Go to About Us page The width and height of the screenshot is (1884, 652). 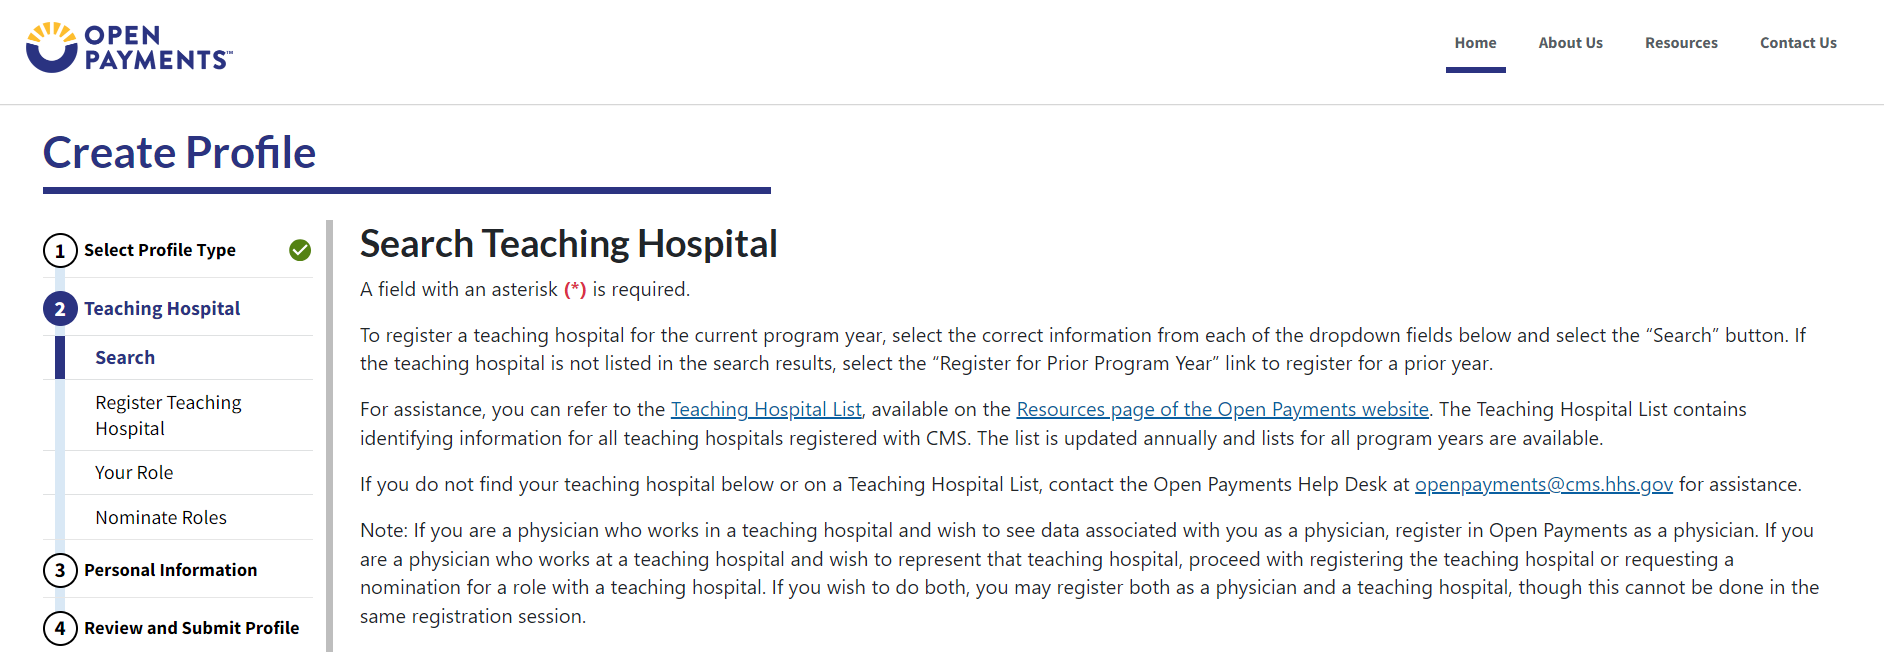[1570, 43]
